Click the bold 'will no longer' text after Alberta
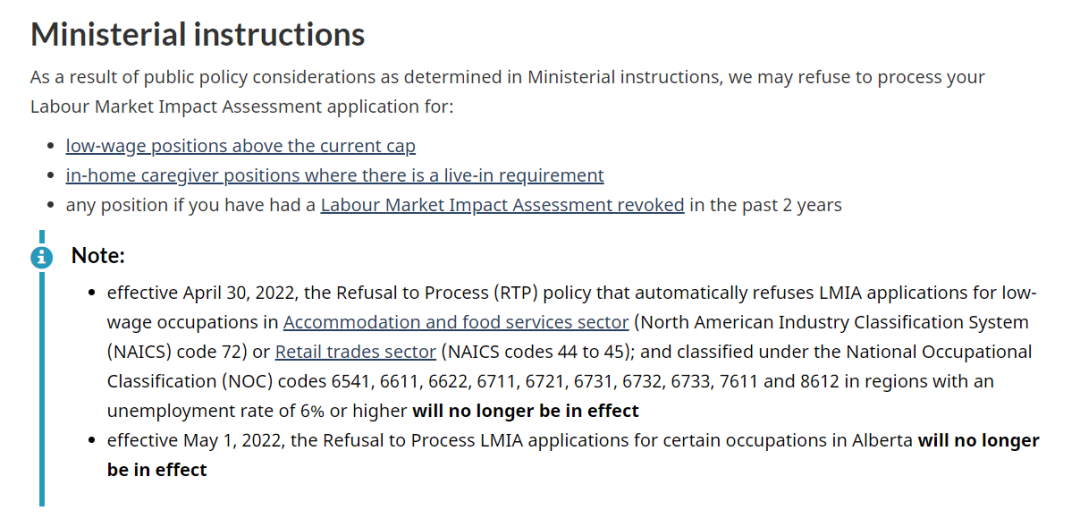 979,441
